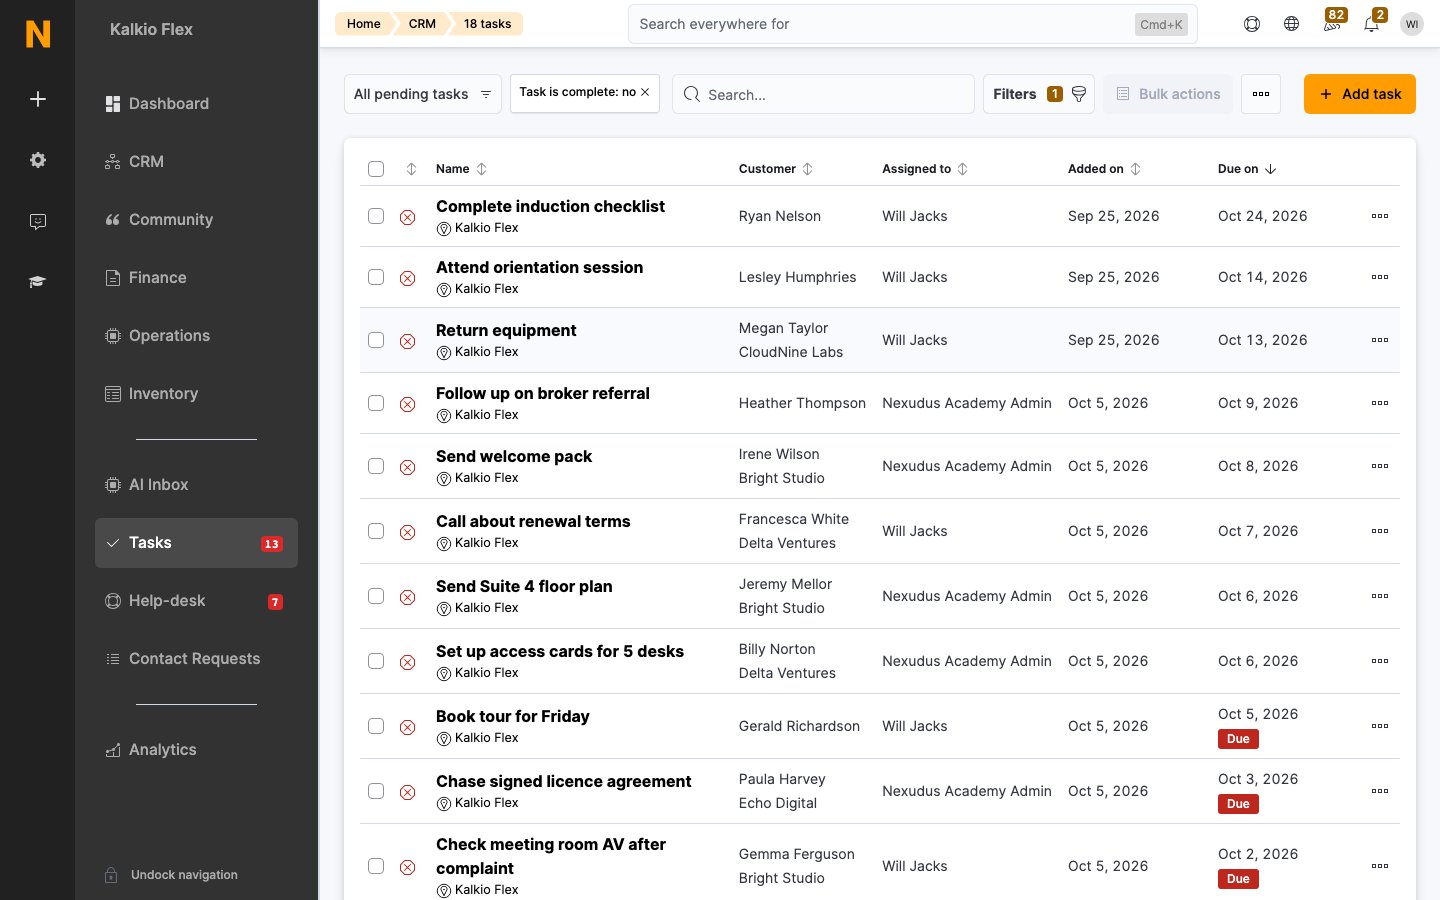Viewport: 1440px width, 900px height.
Task: Toggle the select-all tasks checkbox
Action: pos(376,169)
